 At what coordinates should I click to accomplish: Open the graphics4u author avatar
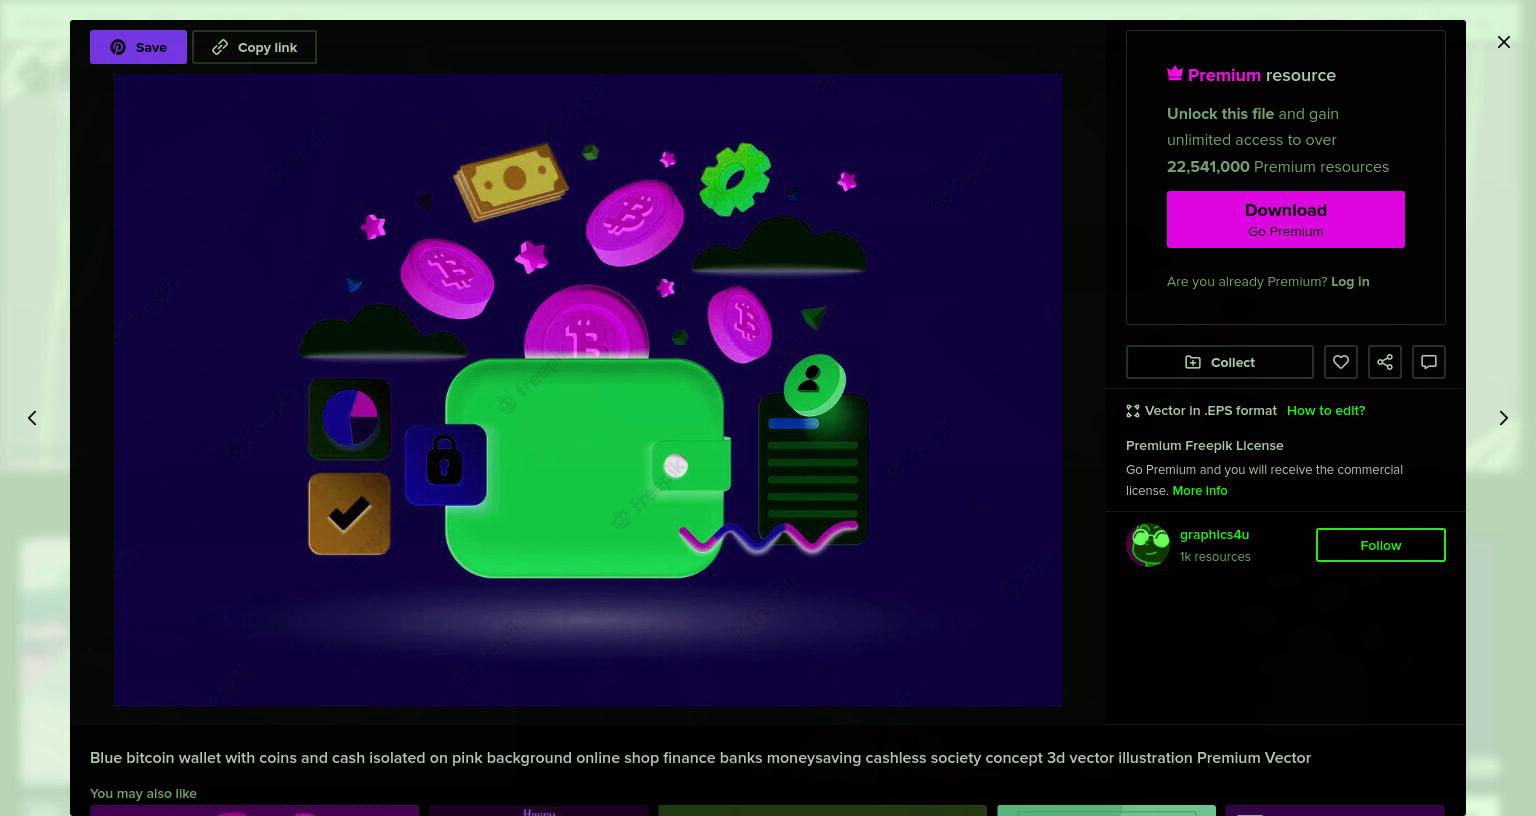[x=1148, y=545]
